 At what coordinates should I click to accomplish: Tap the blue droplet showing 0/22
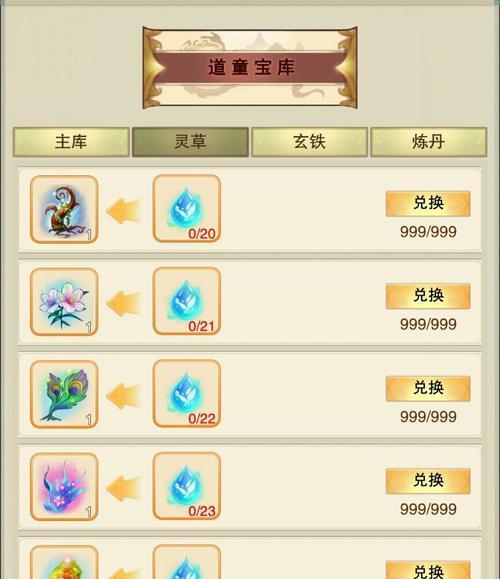pos(187,393)
